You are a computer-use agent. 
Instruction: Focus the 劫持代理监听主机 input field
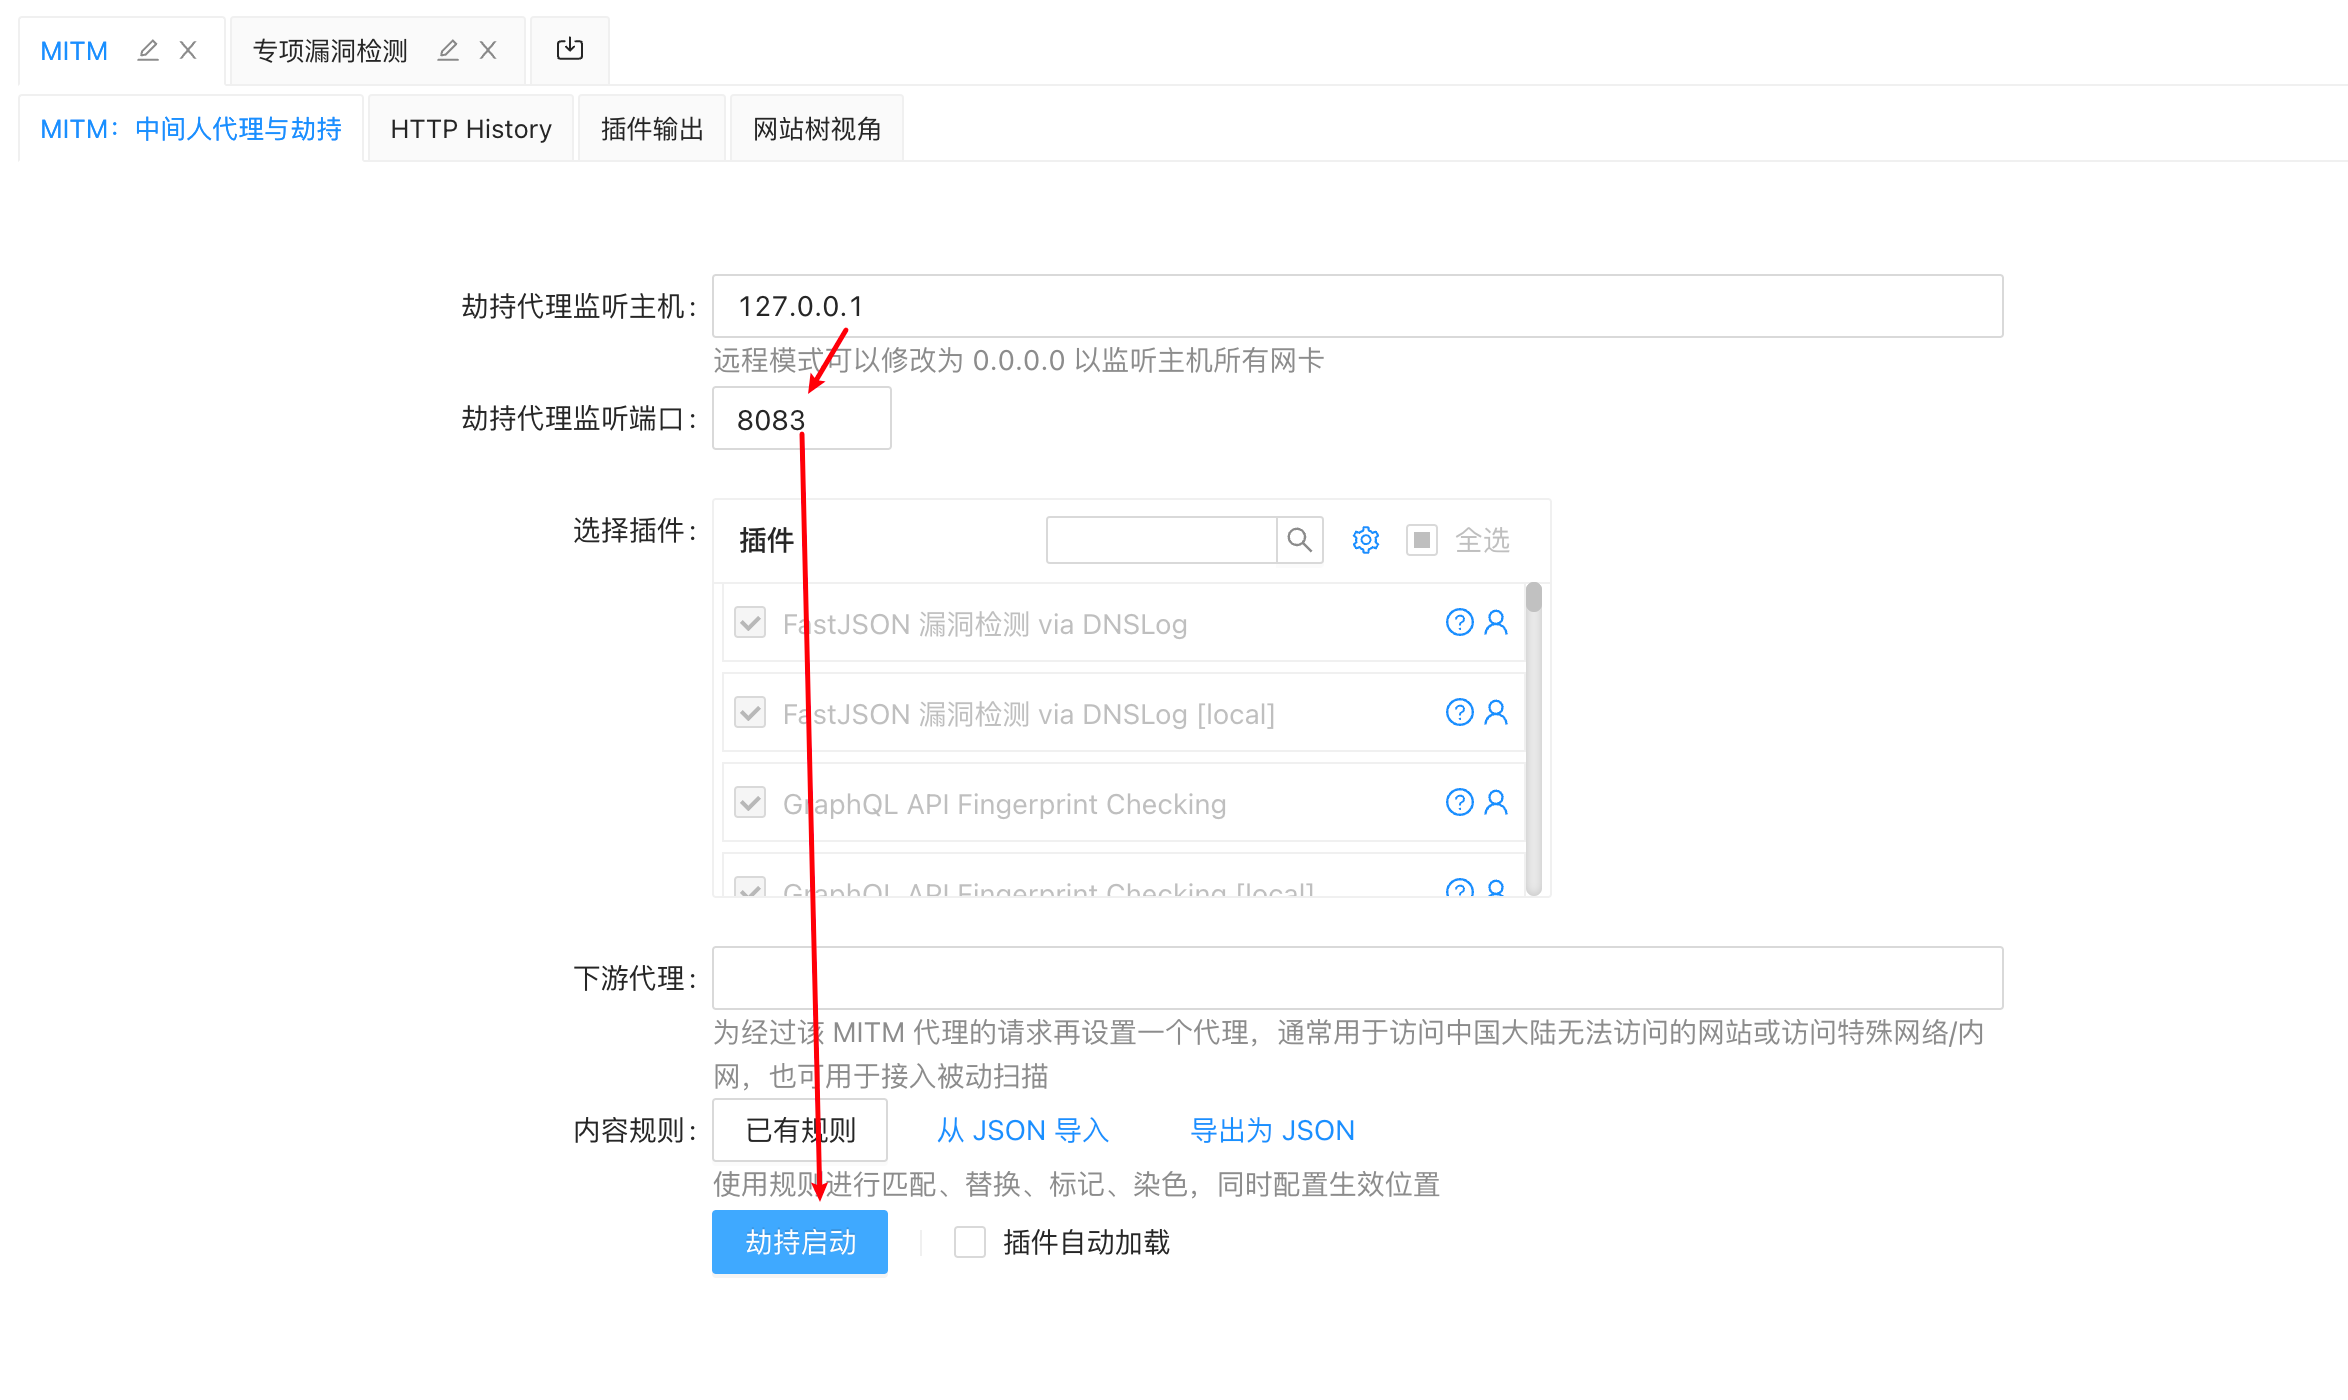[x=1357, y=306]
